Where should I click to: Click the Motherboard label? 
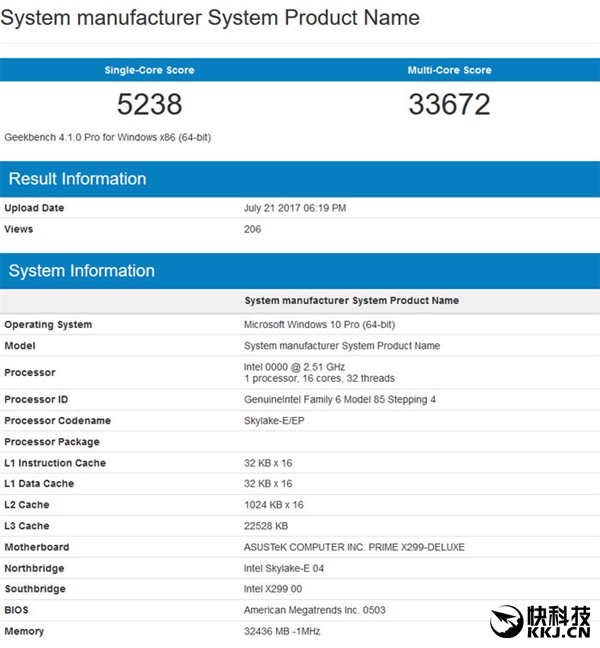click(x=37, y=547)
